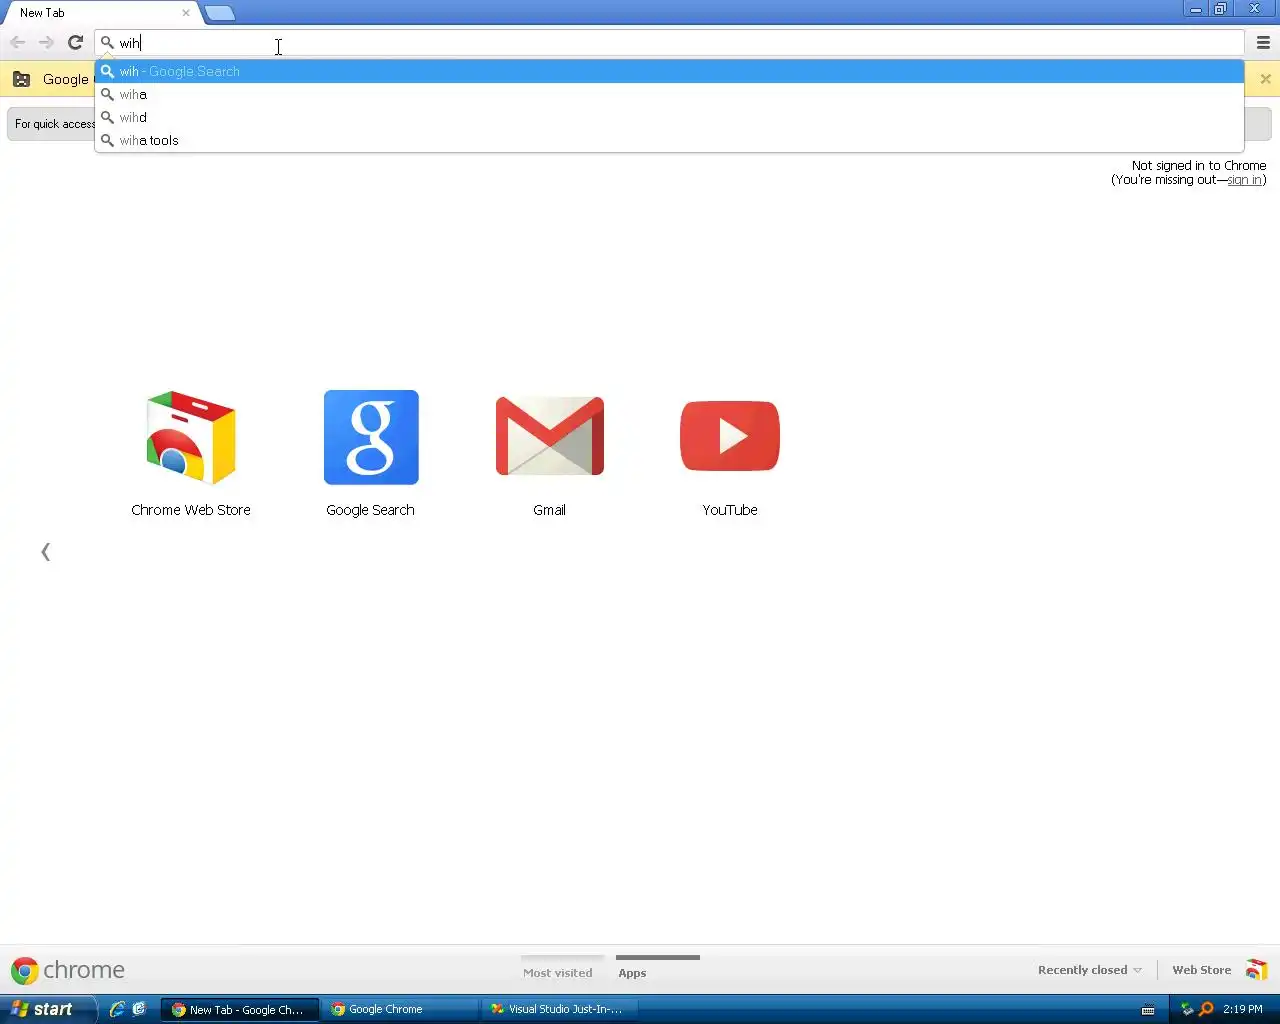Click into the address bar text field
This screenshot has width=1280, height=1024.
669,43
